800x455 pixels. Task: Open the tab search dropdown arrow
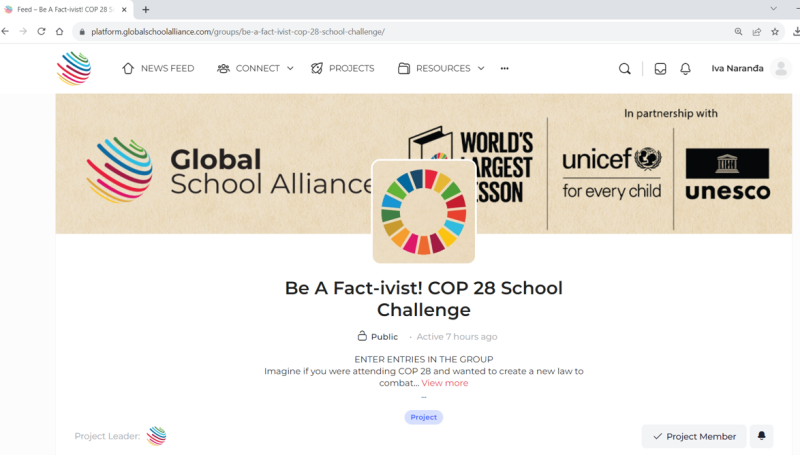(x=773, y=9)
